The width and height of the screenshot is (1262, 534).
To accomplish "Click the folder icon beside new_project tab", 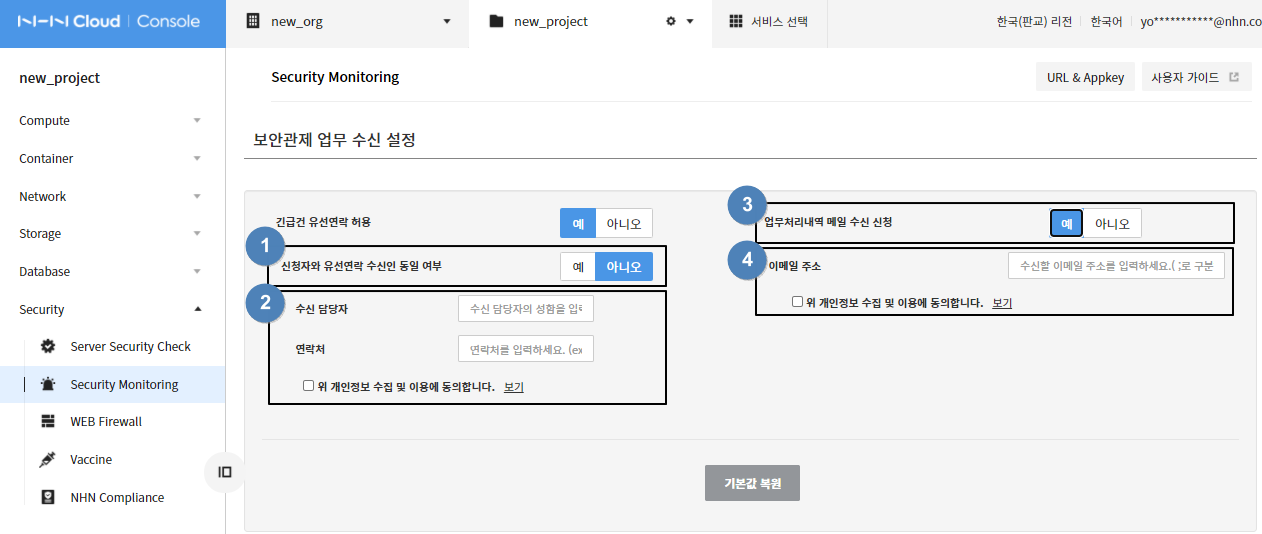I will click(x=496, y=21).
